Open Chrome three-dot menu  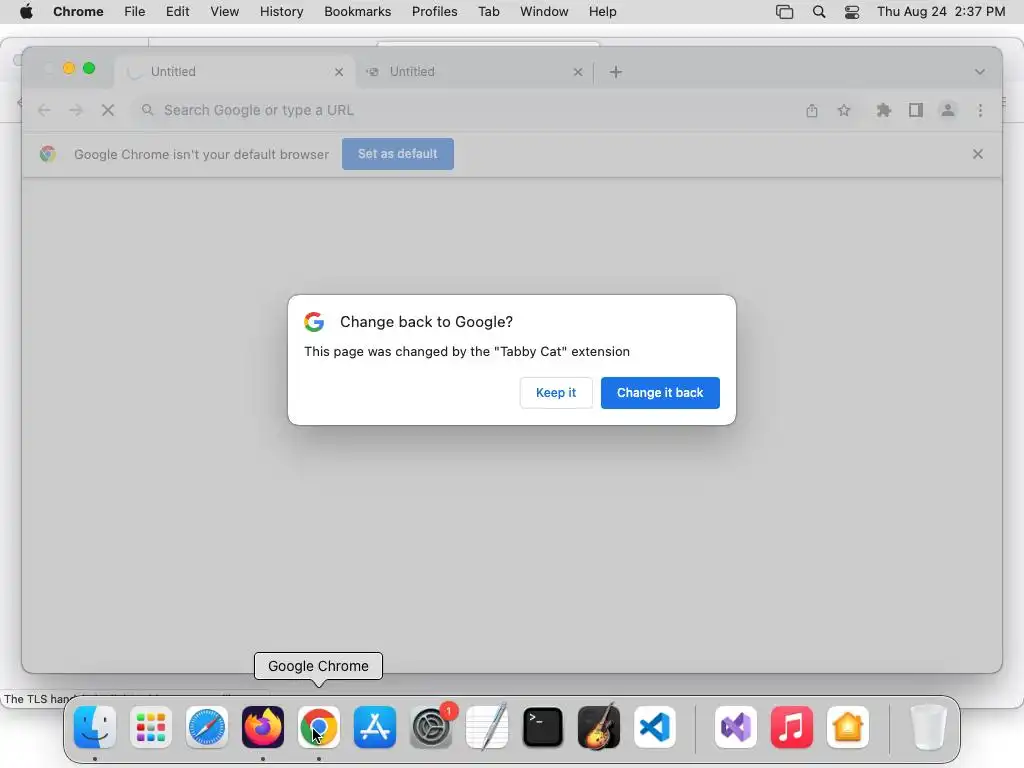click(x=980, y=110)
